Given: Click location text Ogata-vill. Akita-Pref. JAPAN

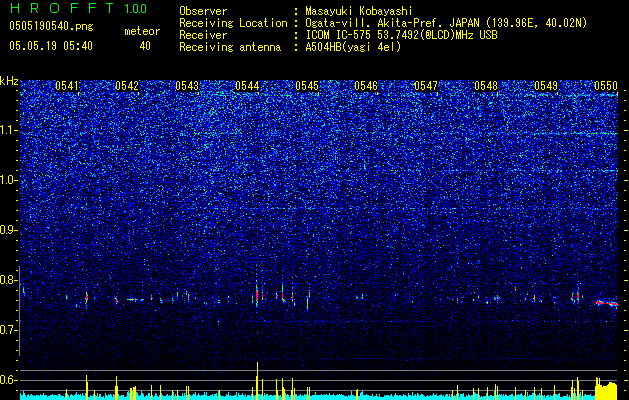Looking at the screenshot, I should [x=392, y=23].
